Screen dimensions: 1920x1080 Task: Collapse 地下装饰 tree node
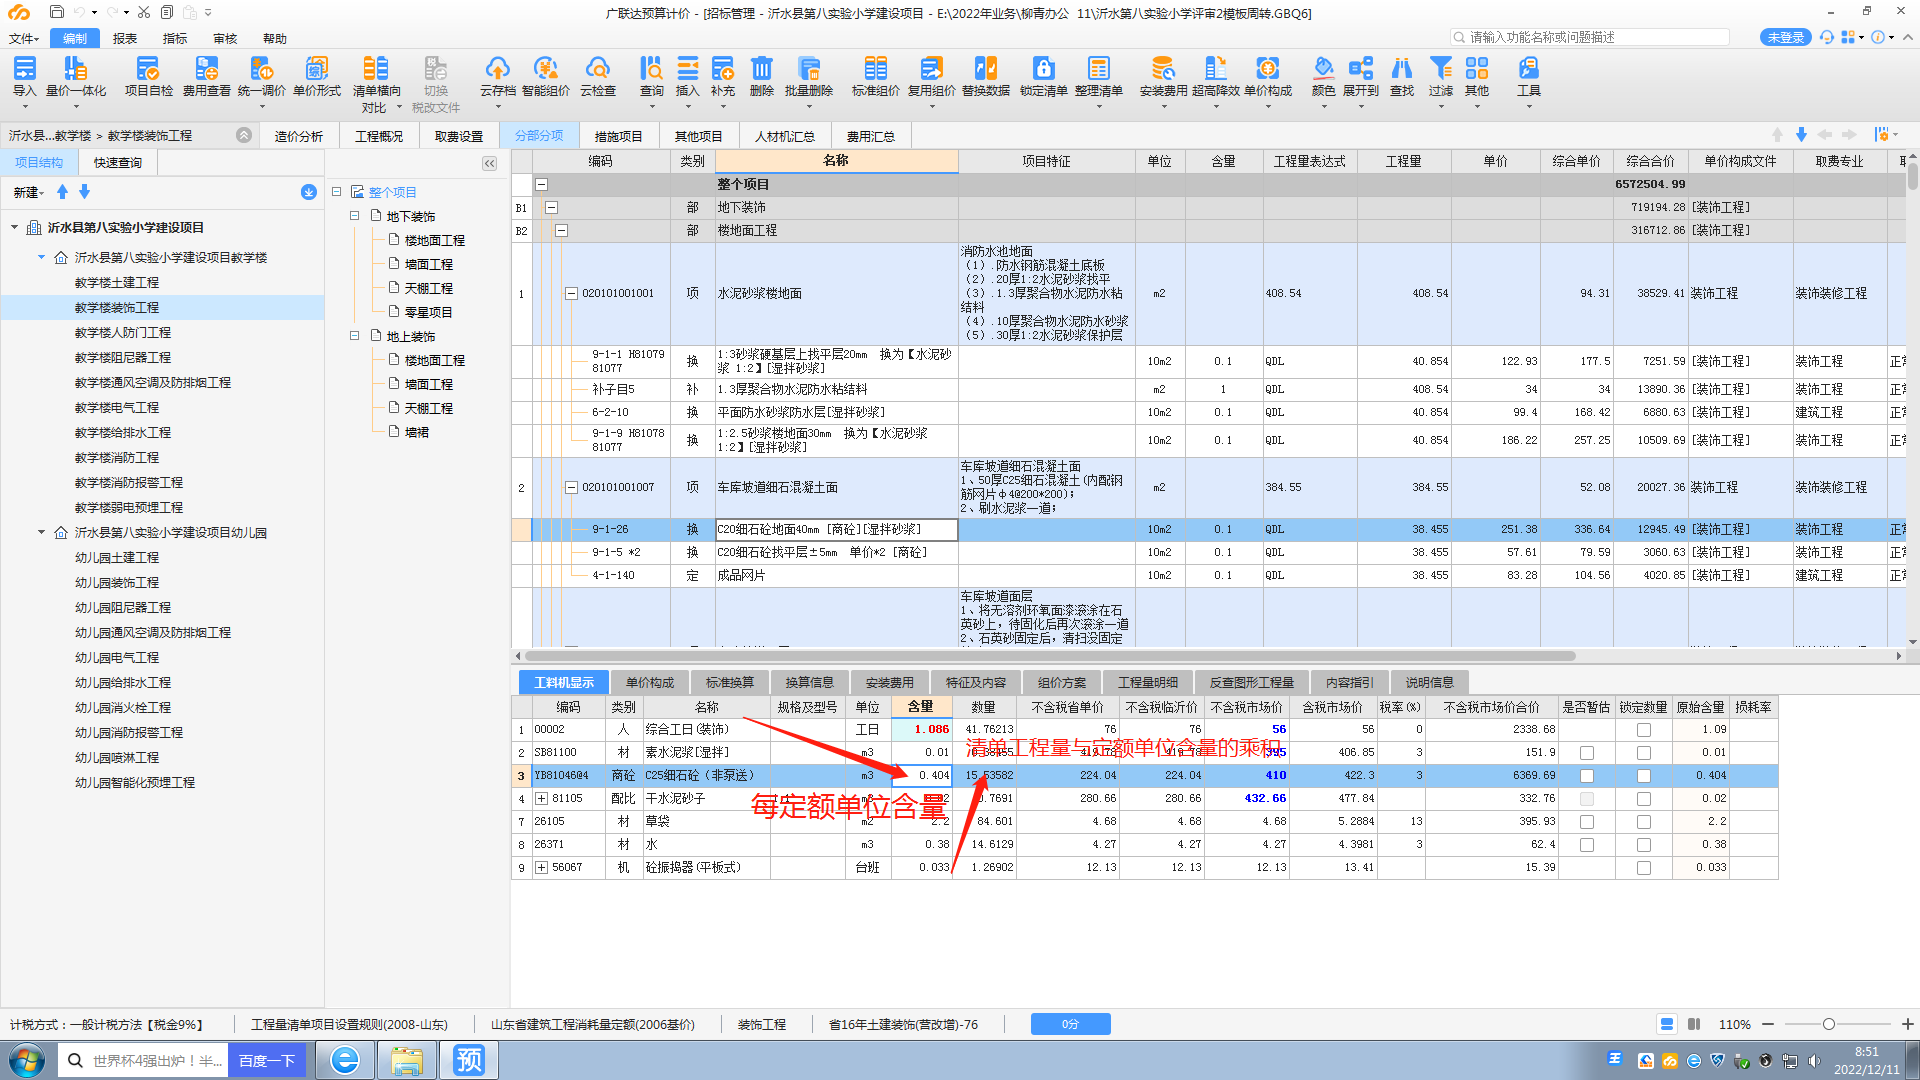point(355,216)
